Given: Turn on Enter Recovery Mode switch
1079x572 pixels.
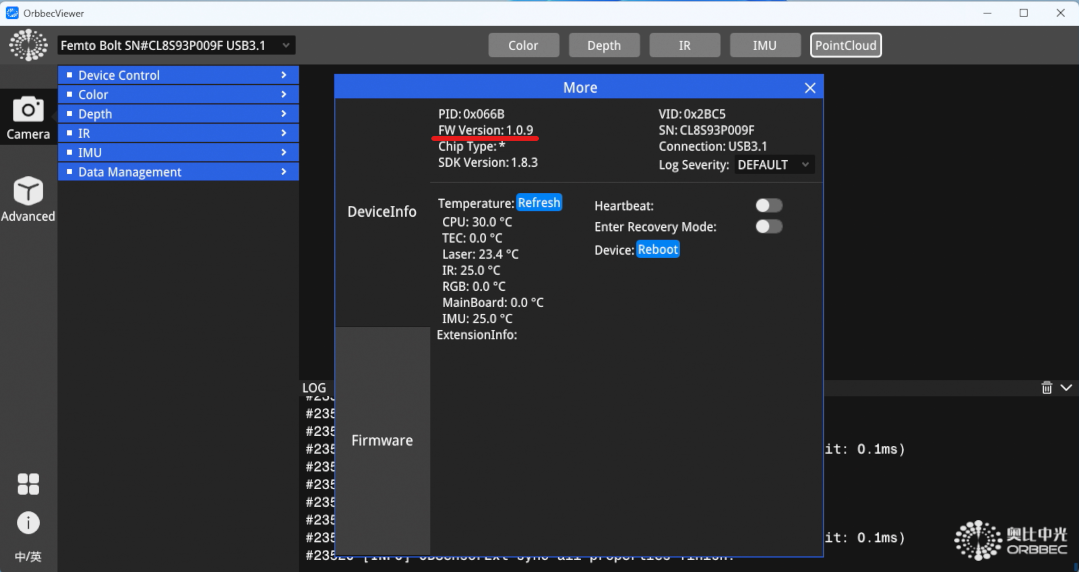Looking at the screenshot, I should (768, 227).
